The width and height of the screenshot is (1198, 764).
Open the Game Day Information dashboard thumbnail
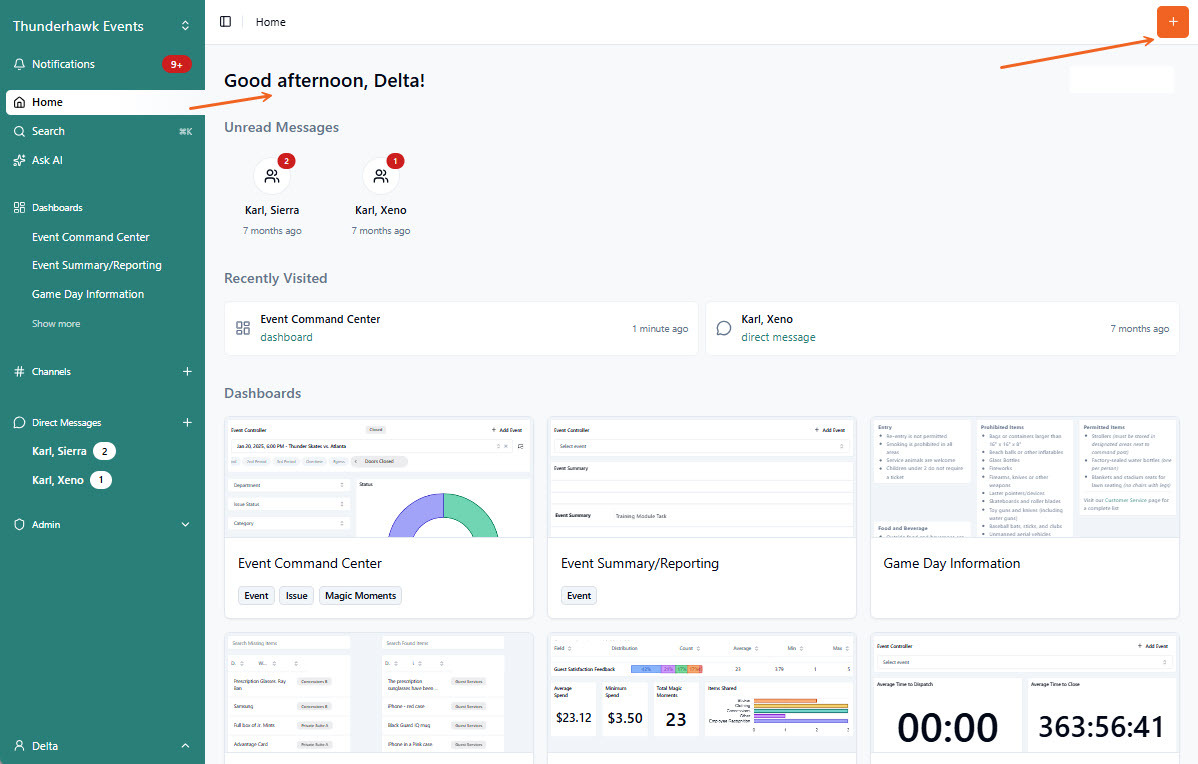(1025, 478)
